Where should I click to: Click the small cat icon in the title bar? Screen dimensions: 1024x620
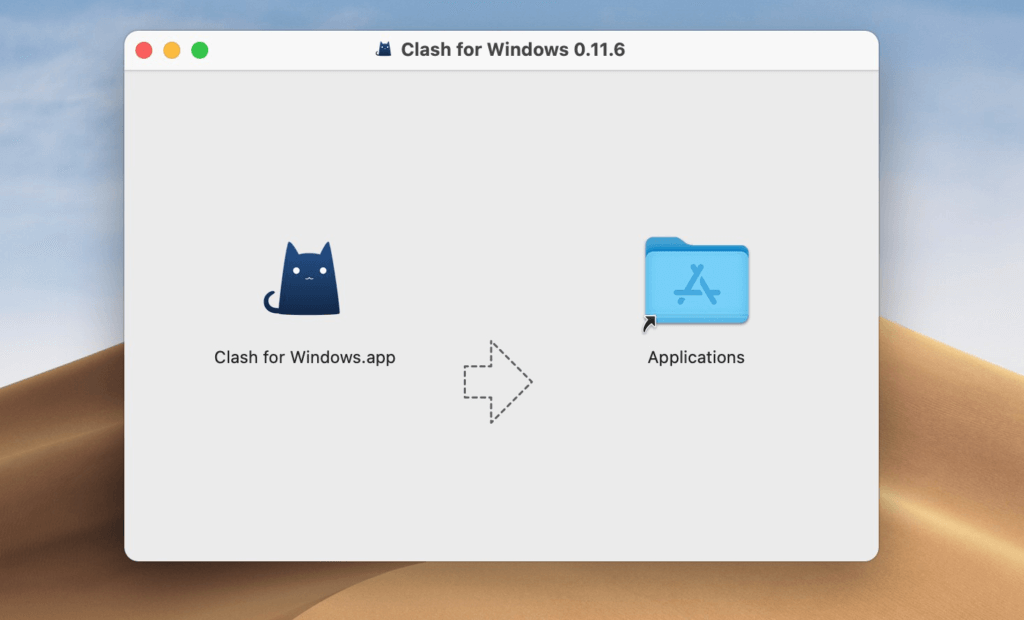tap(385, 48)
